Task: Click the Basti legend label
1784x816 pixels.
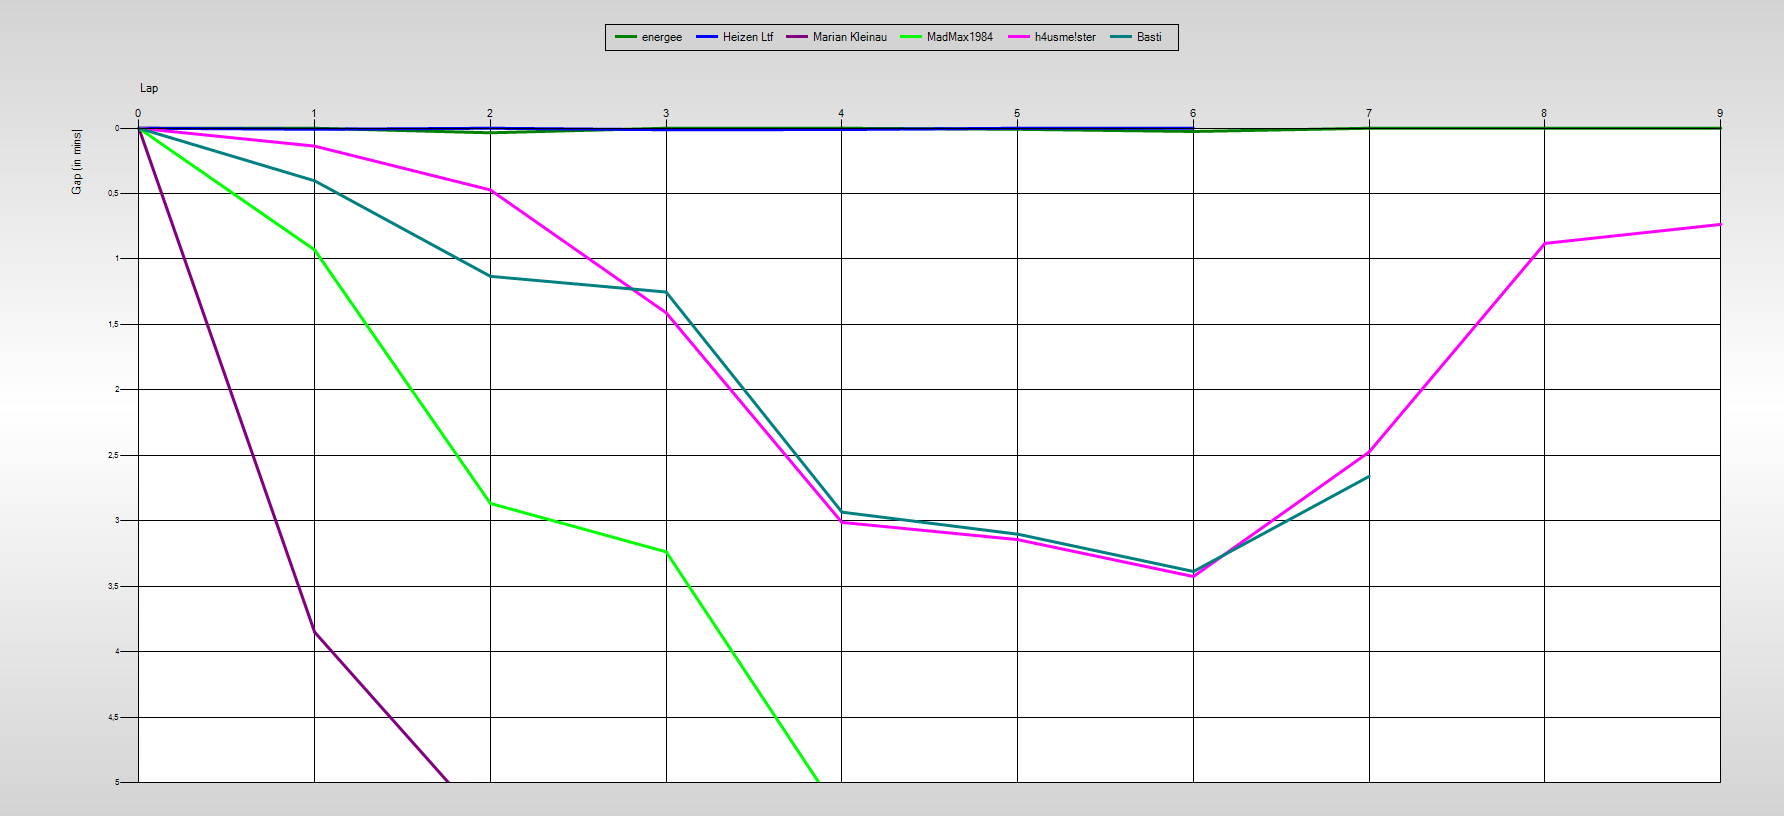Action: click(x=1149, y=37)
